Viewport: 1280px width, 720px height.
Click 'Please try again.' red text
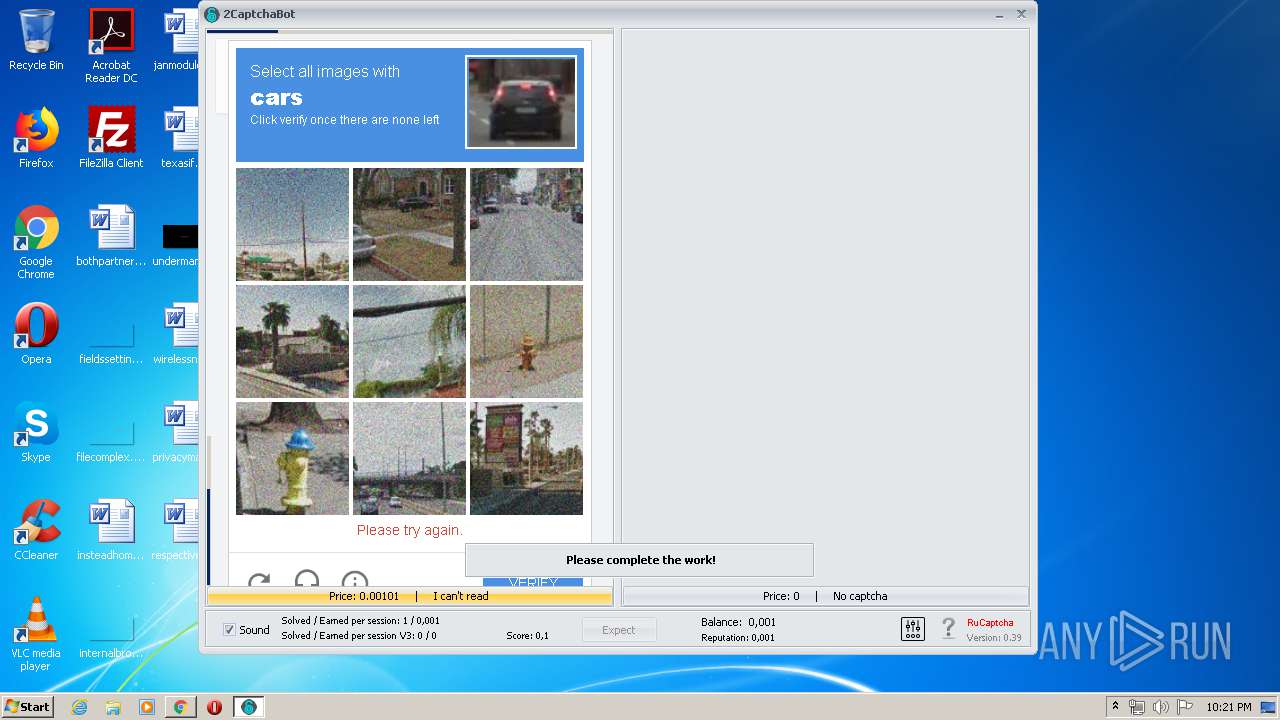pos(410,530)
